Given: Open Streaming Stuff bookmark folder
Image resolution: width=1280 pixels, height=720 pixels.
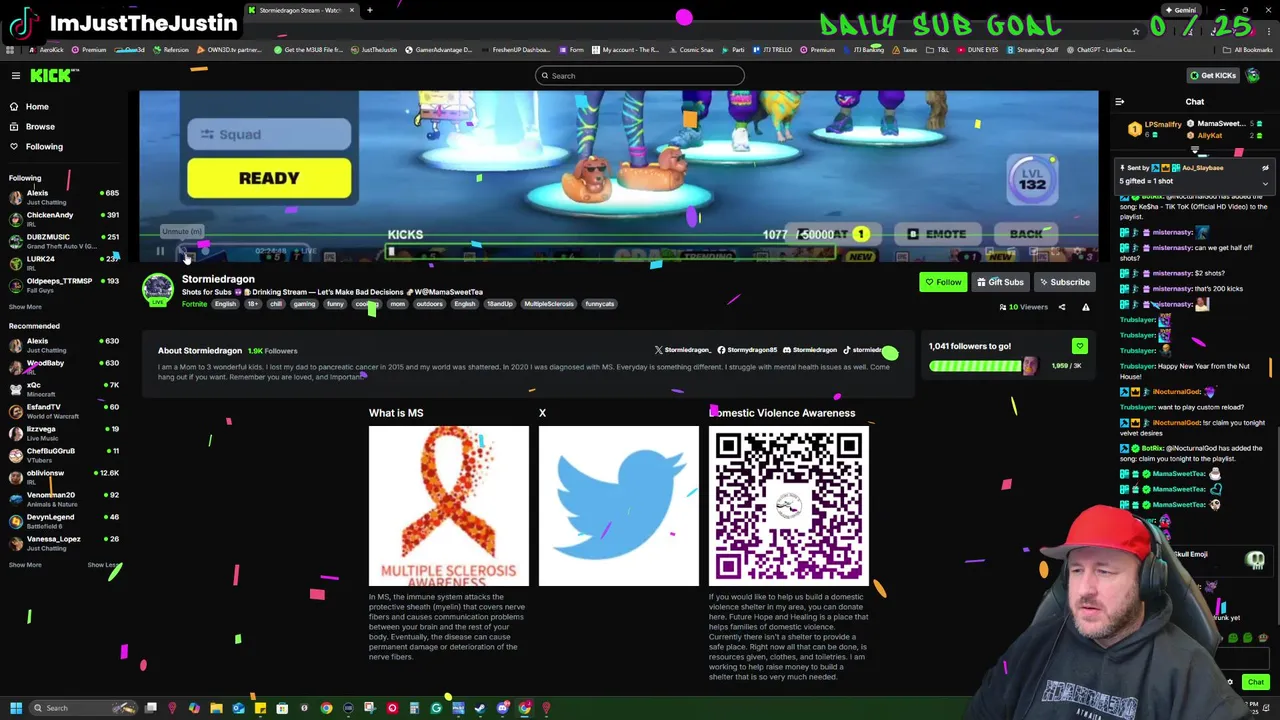Looking at the screenshot, I should (1033, 50).
